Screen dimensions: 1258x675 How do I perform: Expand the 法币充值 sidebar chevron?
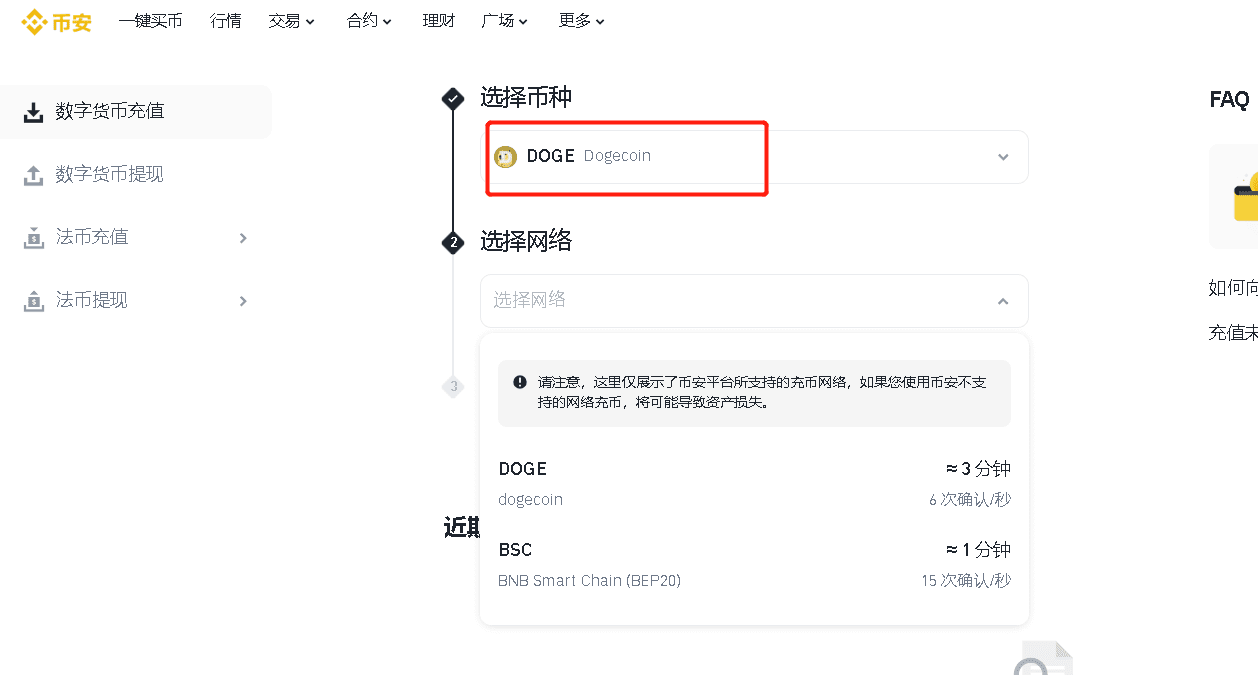coord(242,238)
